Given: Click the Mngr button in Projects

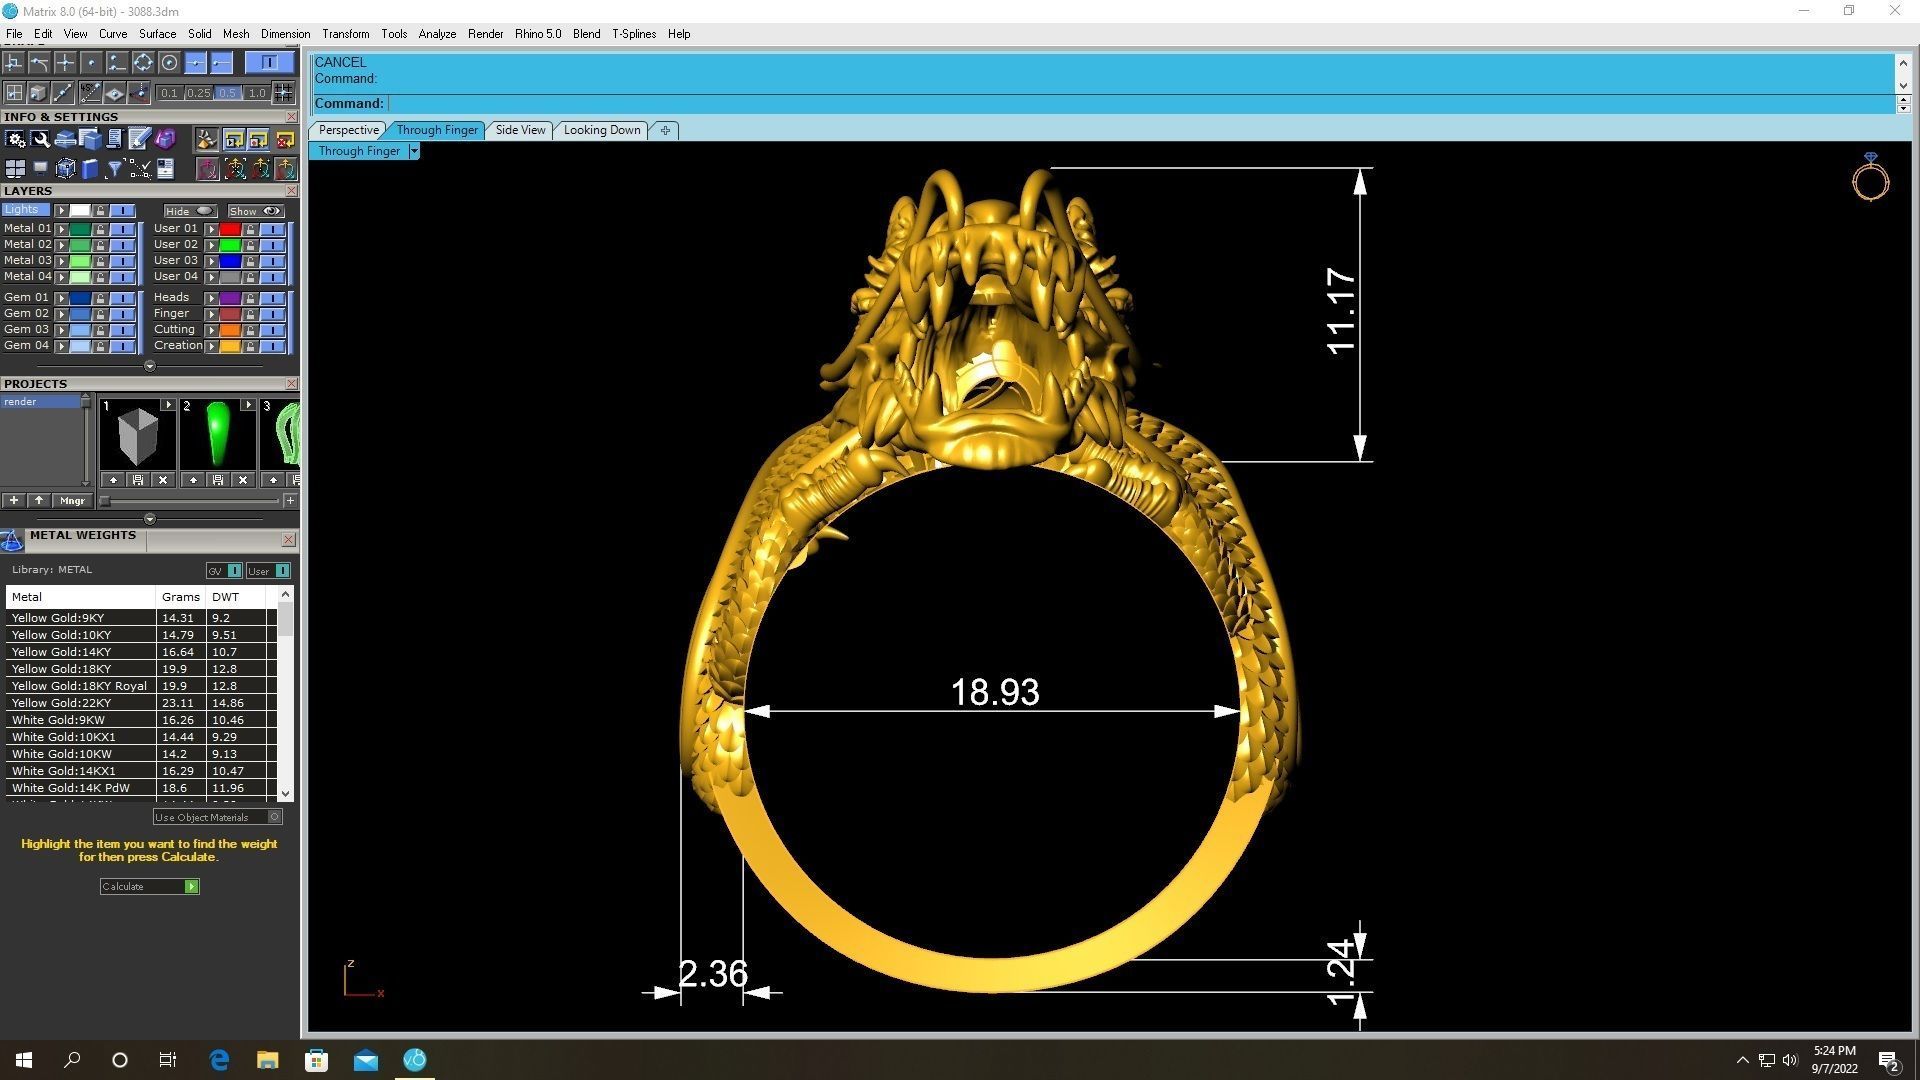Looking at the screenshot, I should point(72,500).
